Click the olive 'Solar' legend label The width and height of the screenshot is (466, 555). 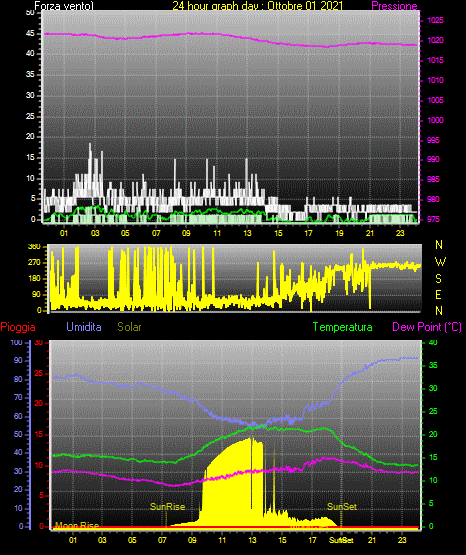tap(129, 327)
